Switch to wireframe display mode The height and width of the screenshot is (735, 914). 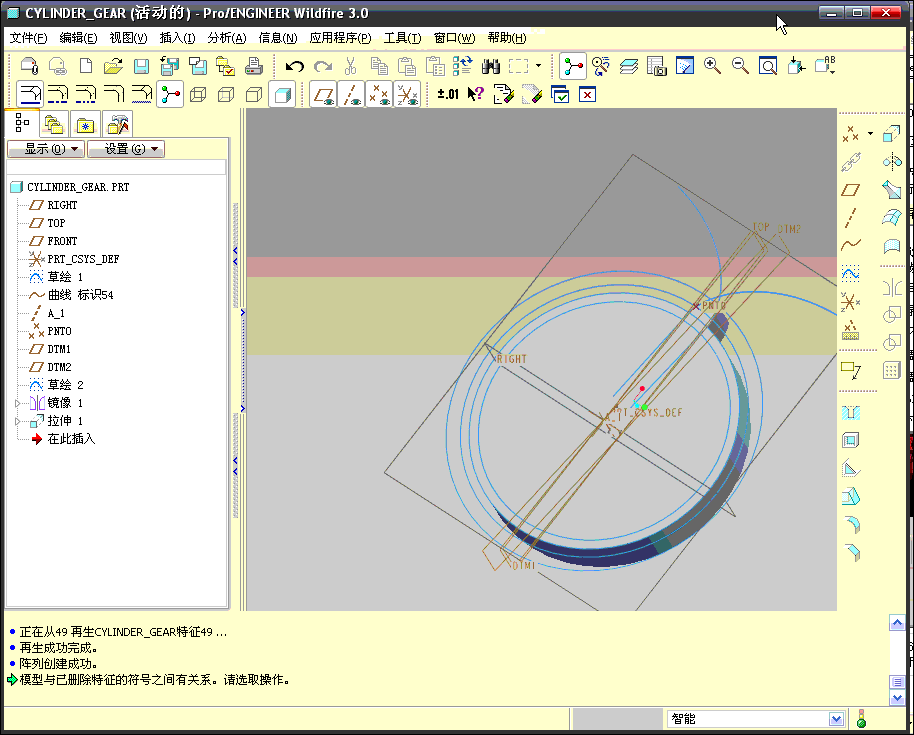(x=198, y=94)
